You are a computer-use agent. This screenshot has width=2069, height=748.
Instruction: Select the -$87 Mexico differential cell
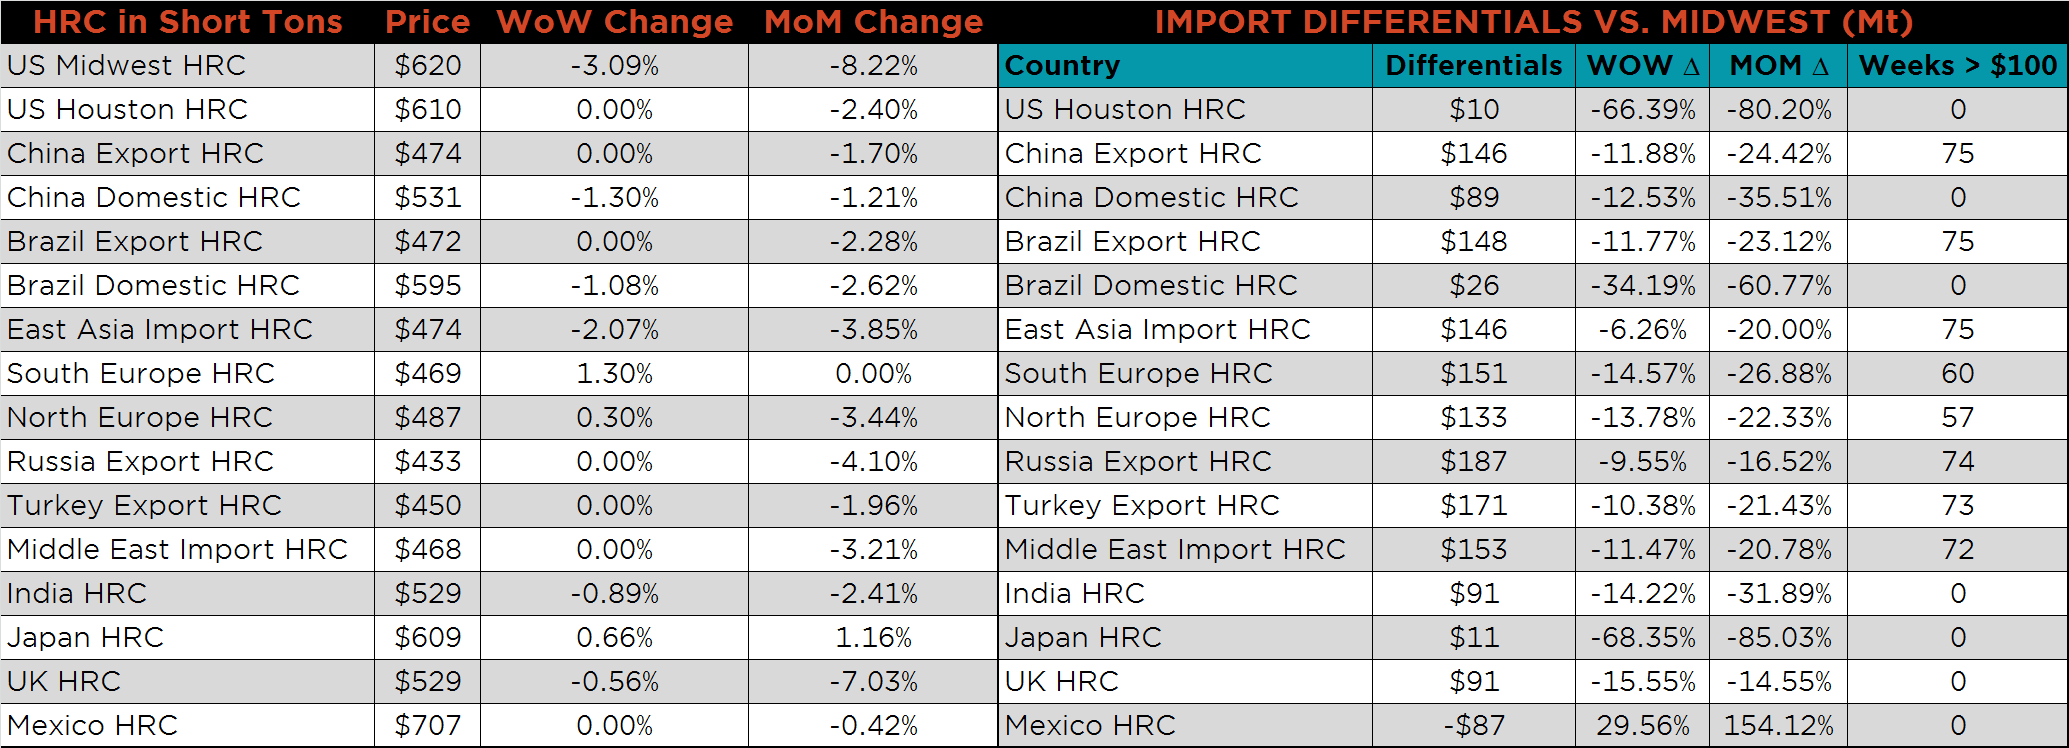(1473, 726)
